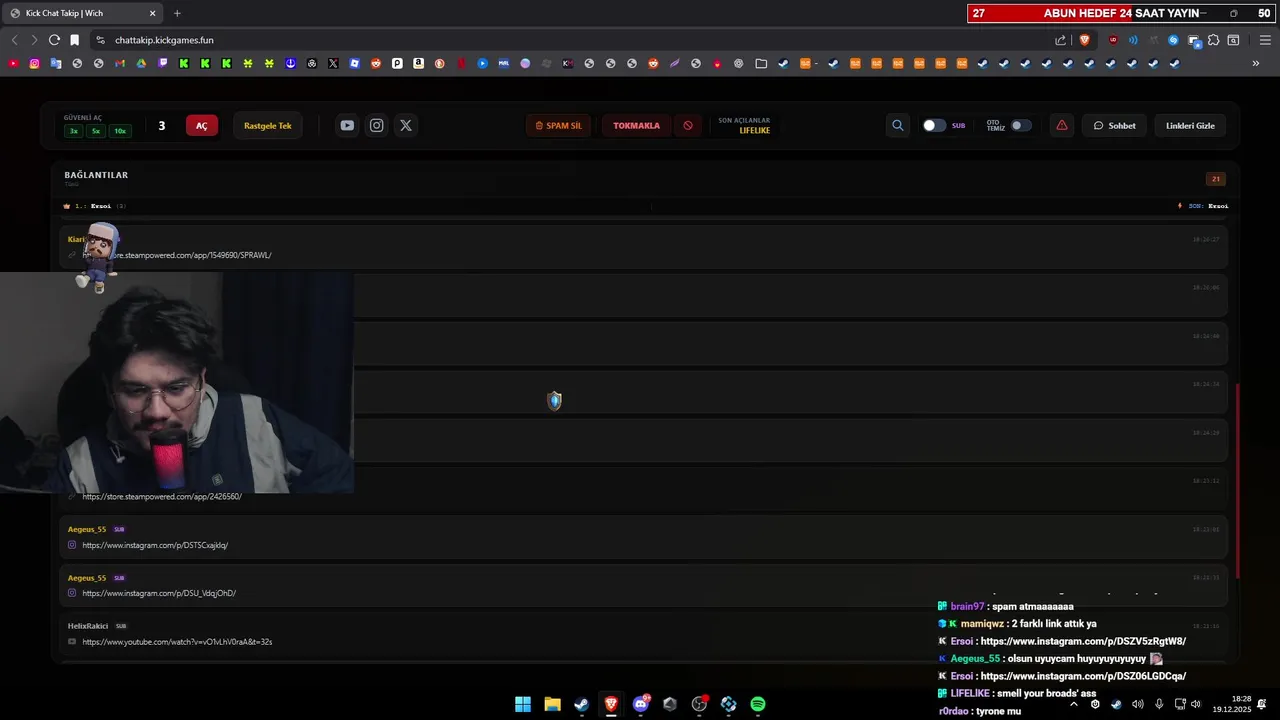
Task: Click the link count badge 21
Action: (1216, 179)
